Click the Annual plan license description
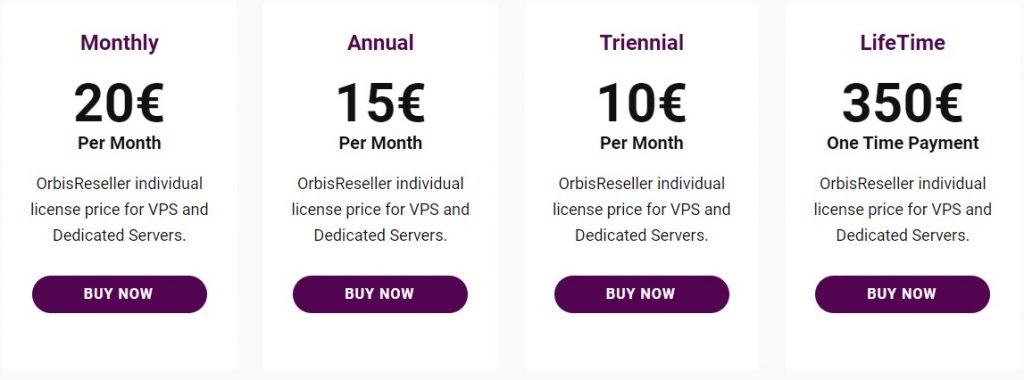 [x=380, y=210]
